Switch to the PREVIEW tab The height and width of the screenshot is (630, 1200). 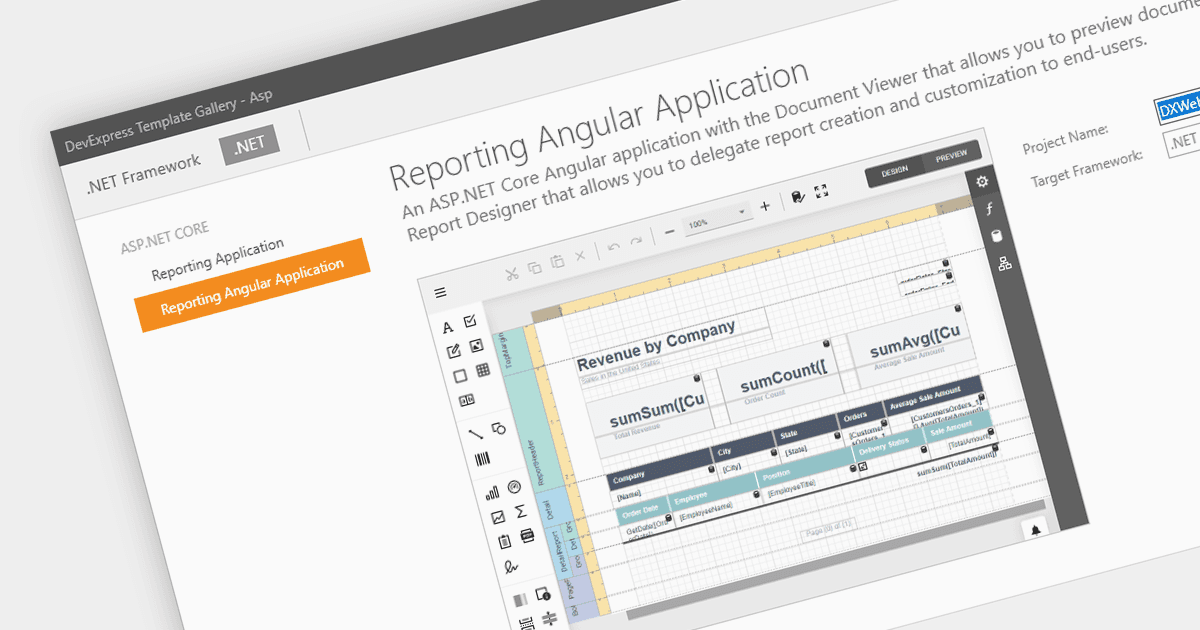click(951, 157)
